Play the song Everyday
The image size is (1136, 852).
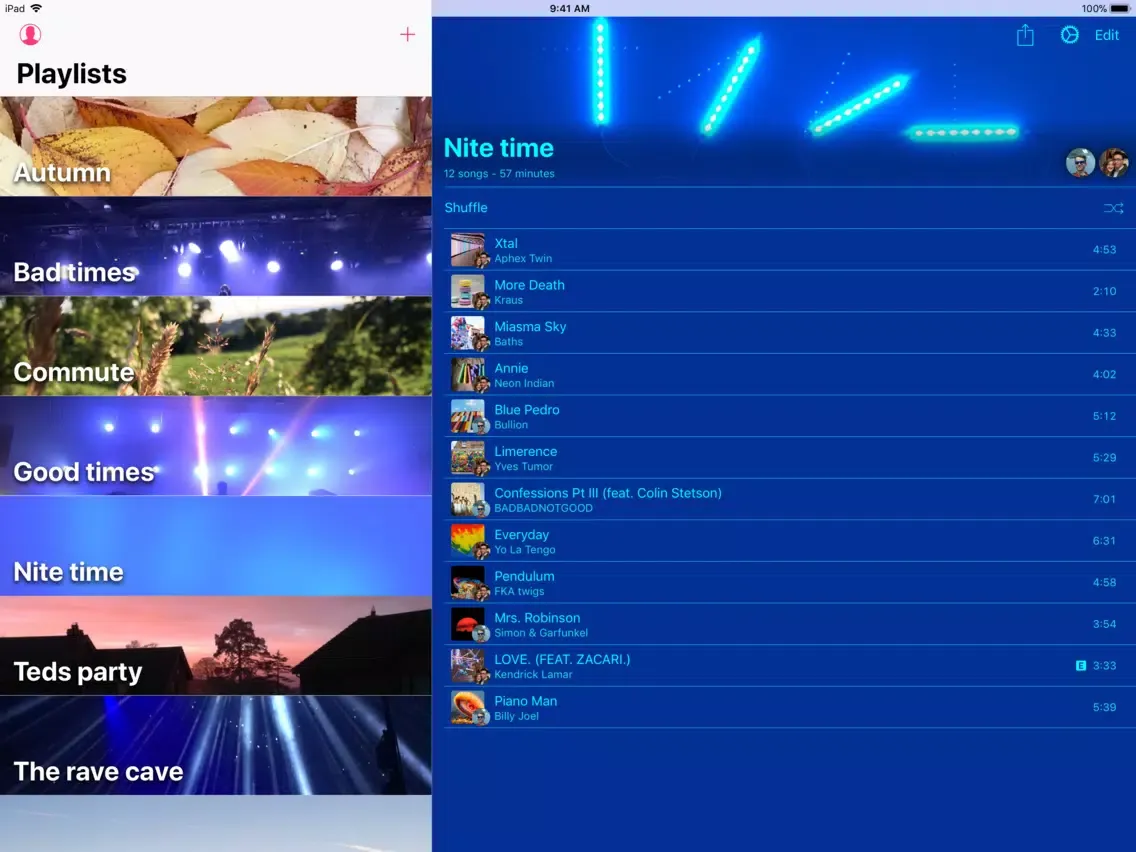click(x=790, y=541)
